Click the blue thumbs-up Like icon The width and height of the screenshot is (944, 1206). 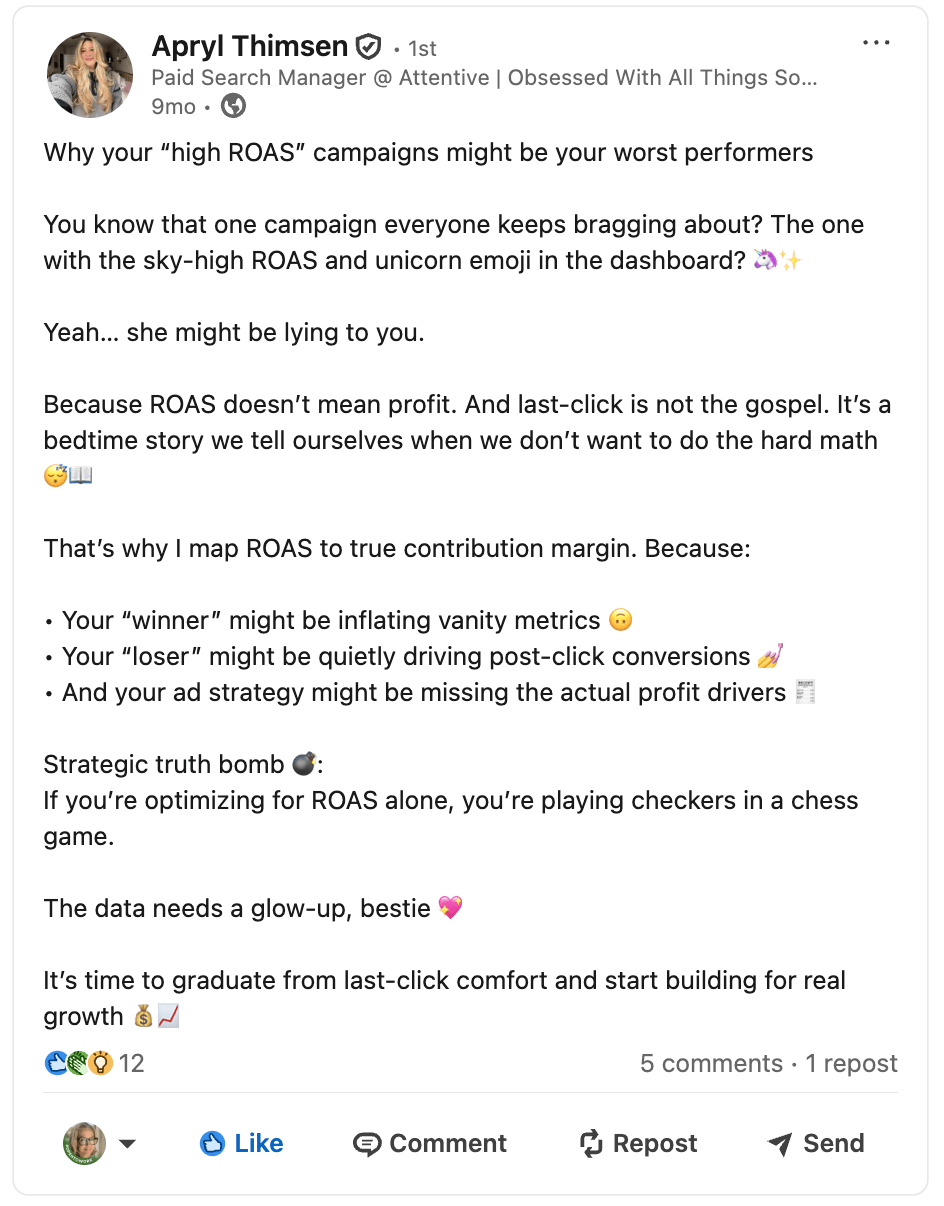pyautogui.click(x=212, y=1144)
